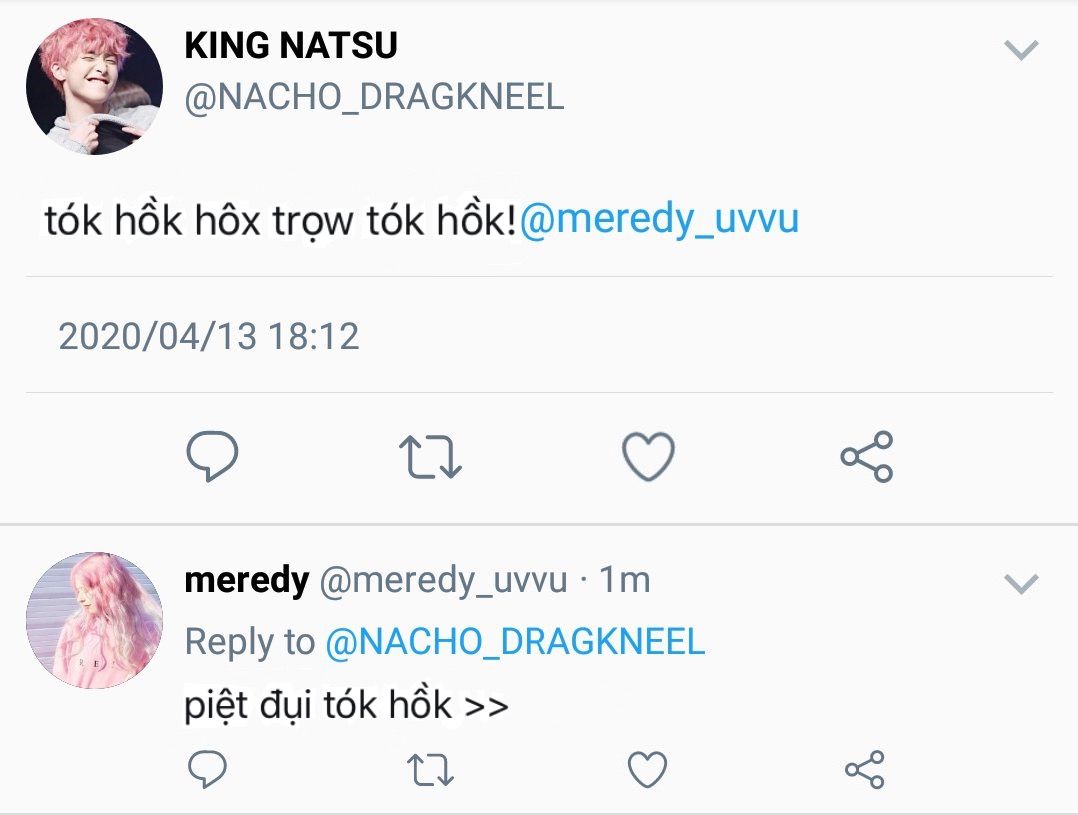
Task: Open options chevron on KING NATSU's tweet
Action: pos(1021,50)
